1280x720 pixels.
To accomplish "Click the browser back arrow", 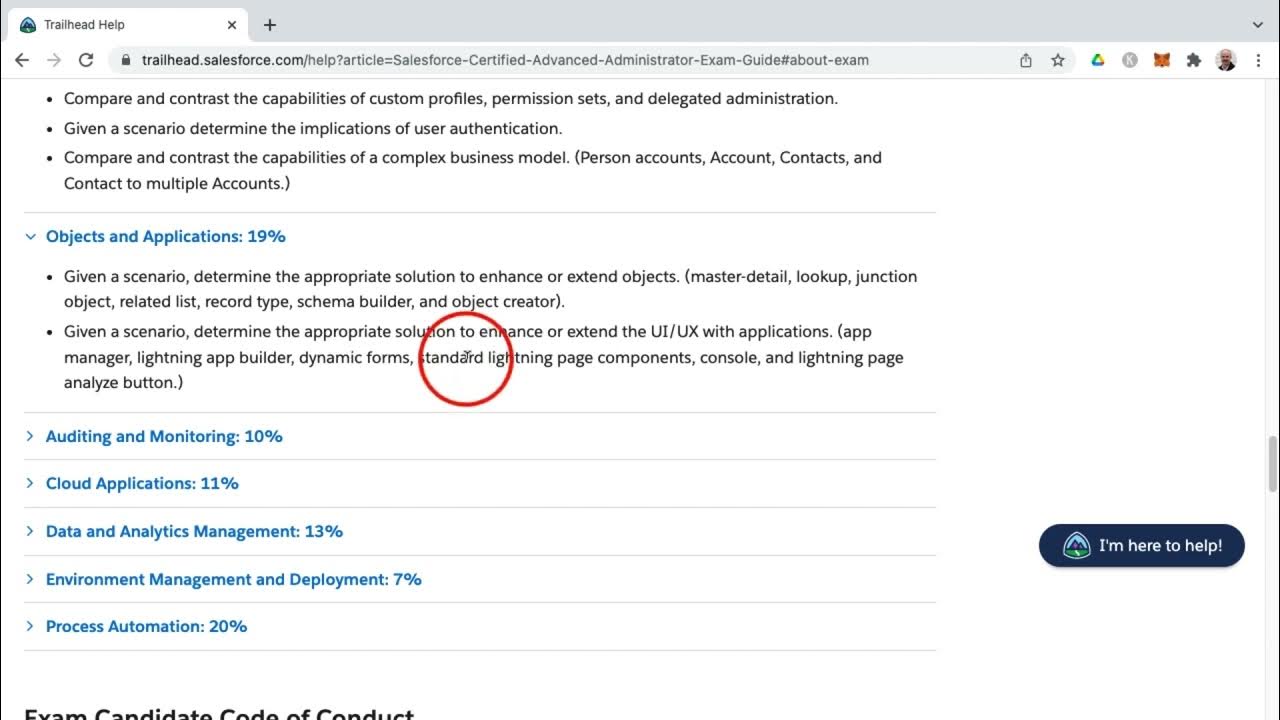I will 22,60.
